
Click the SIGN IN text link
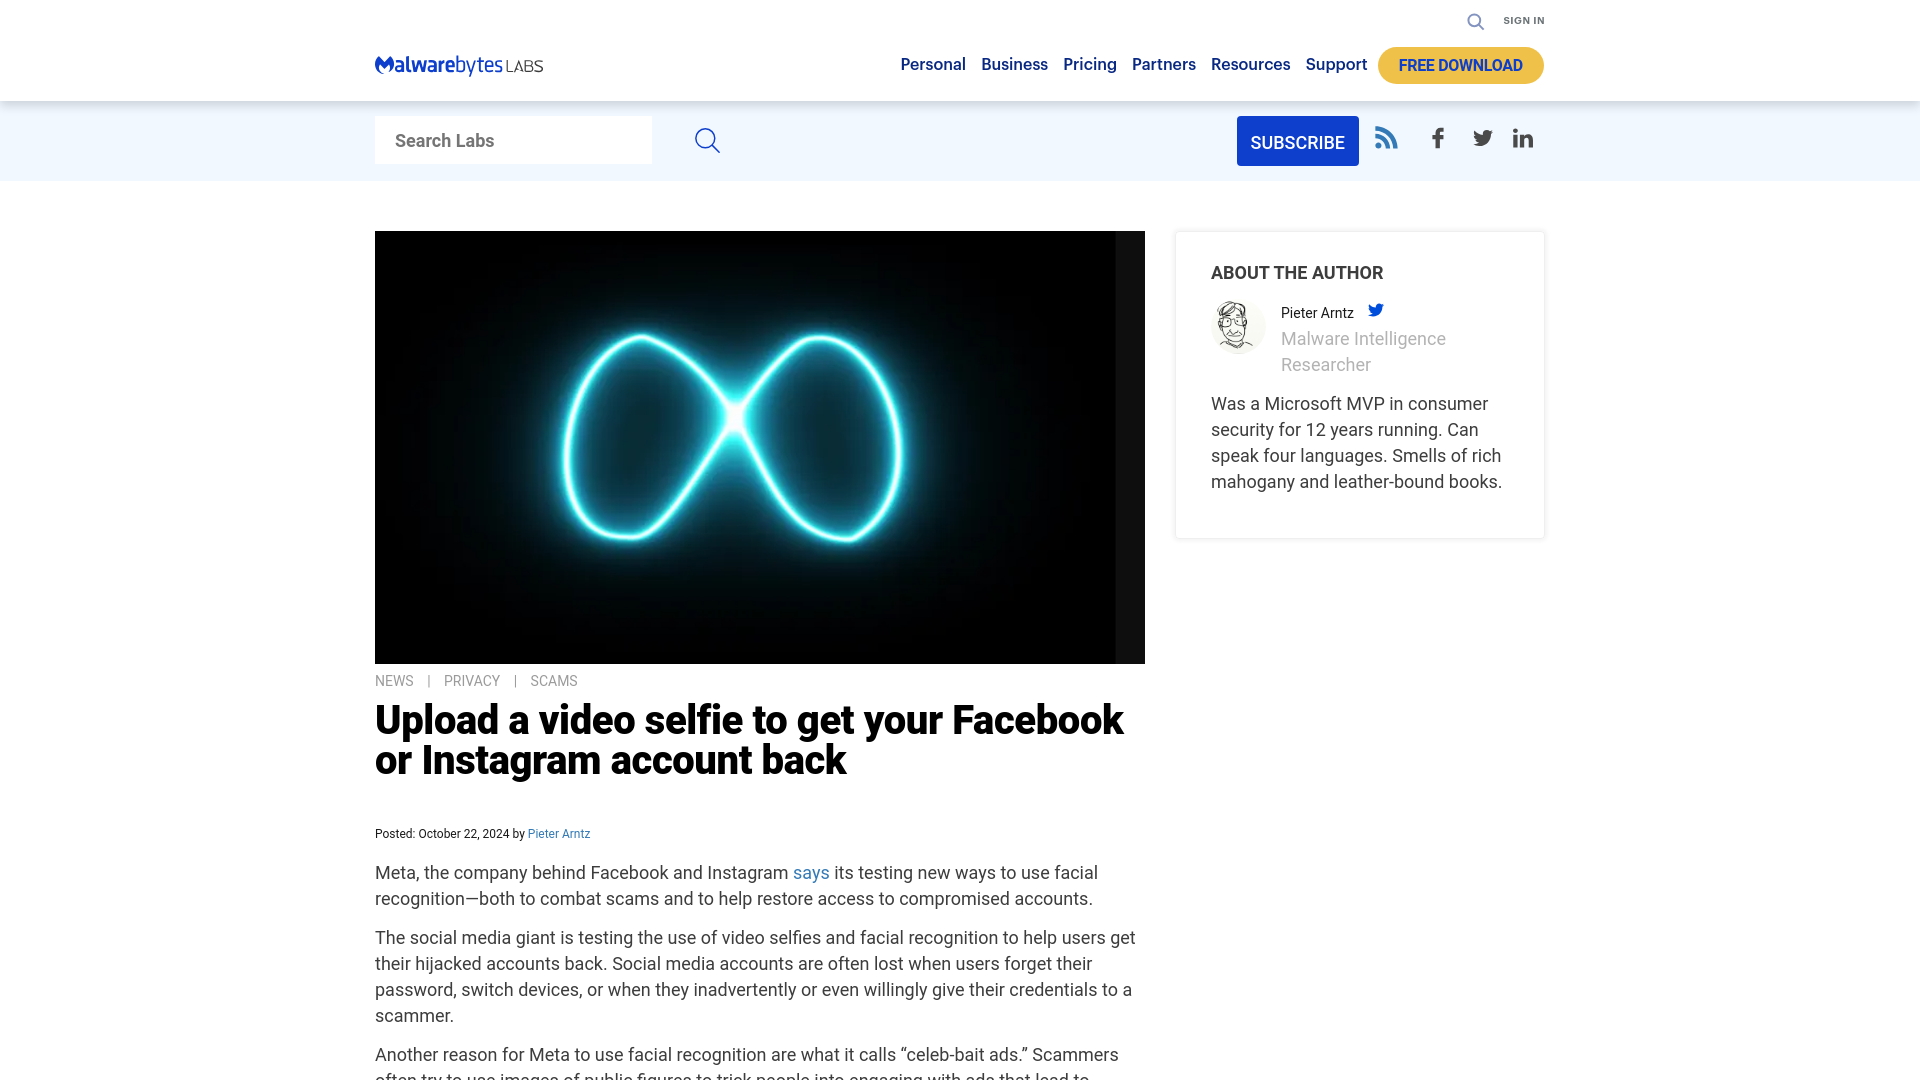1523,20
